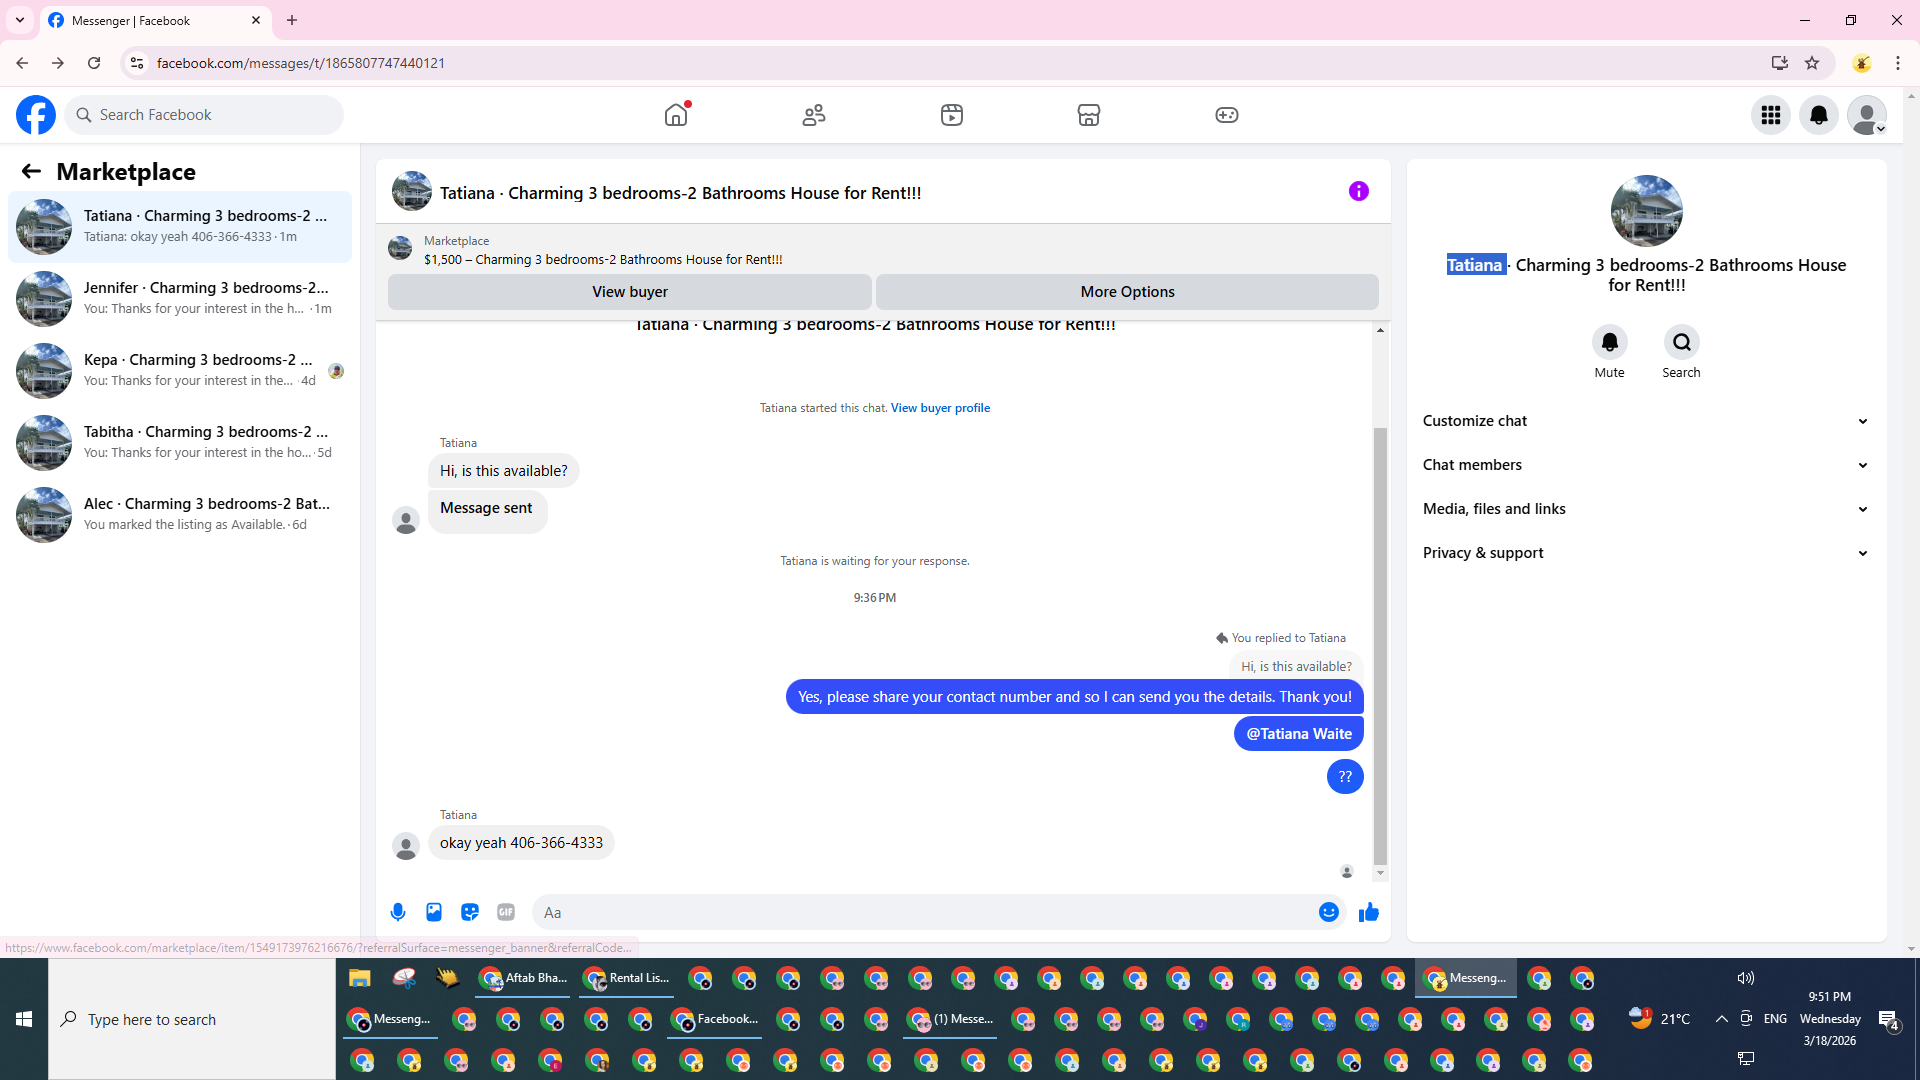This screenshot has height=1080, width=1920.
Task: Send a thumbs-up like
Action: tap(1369, 912)
